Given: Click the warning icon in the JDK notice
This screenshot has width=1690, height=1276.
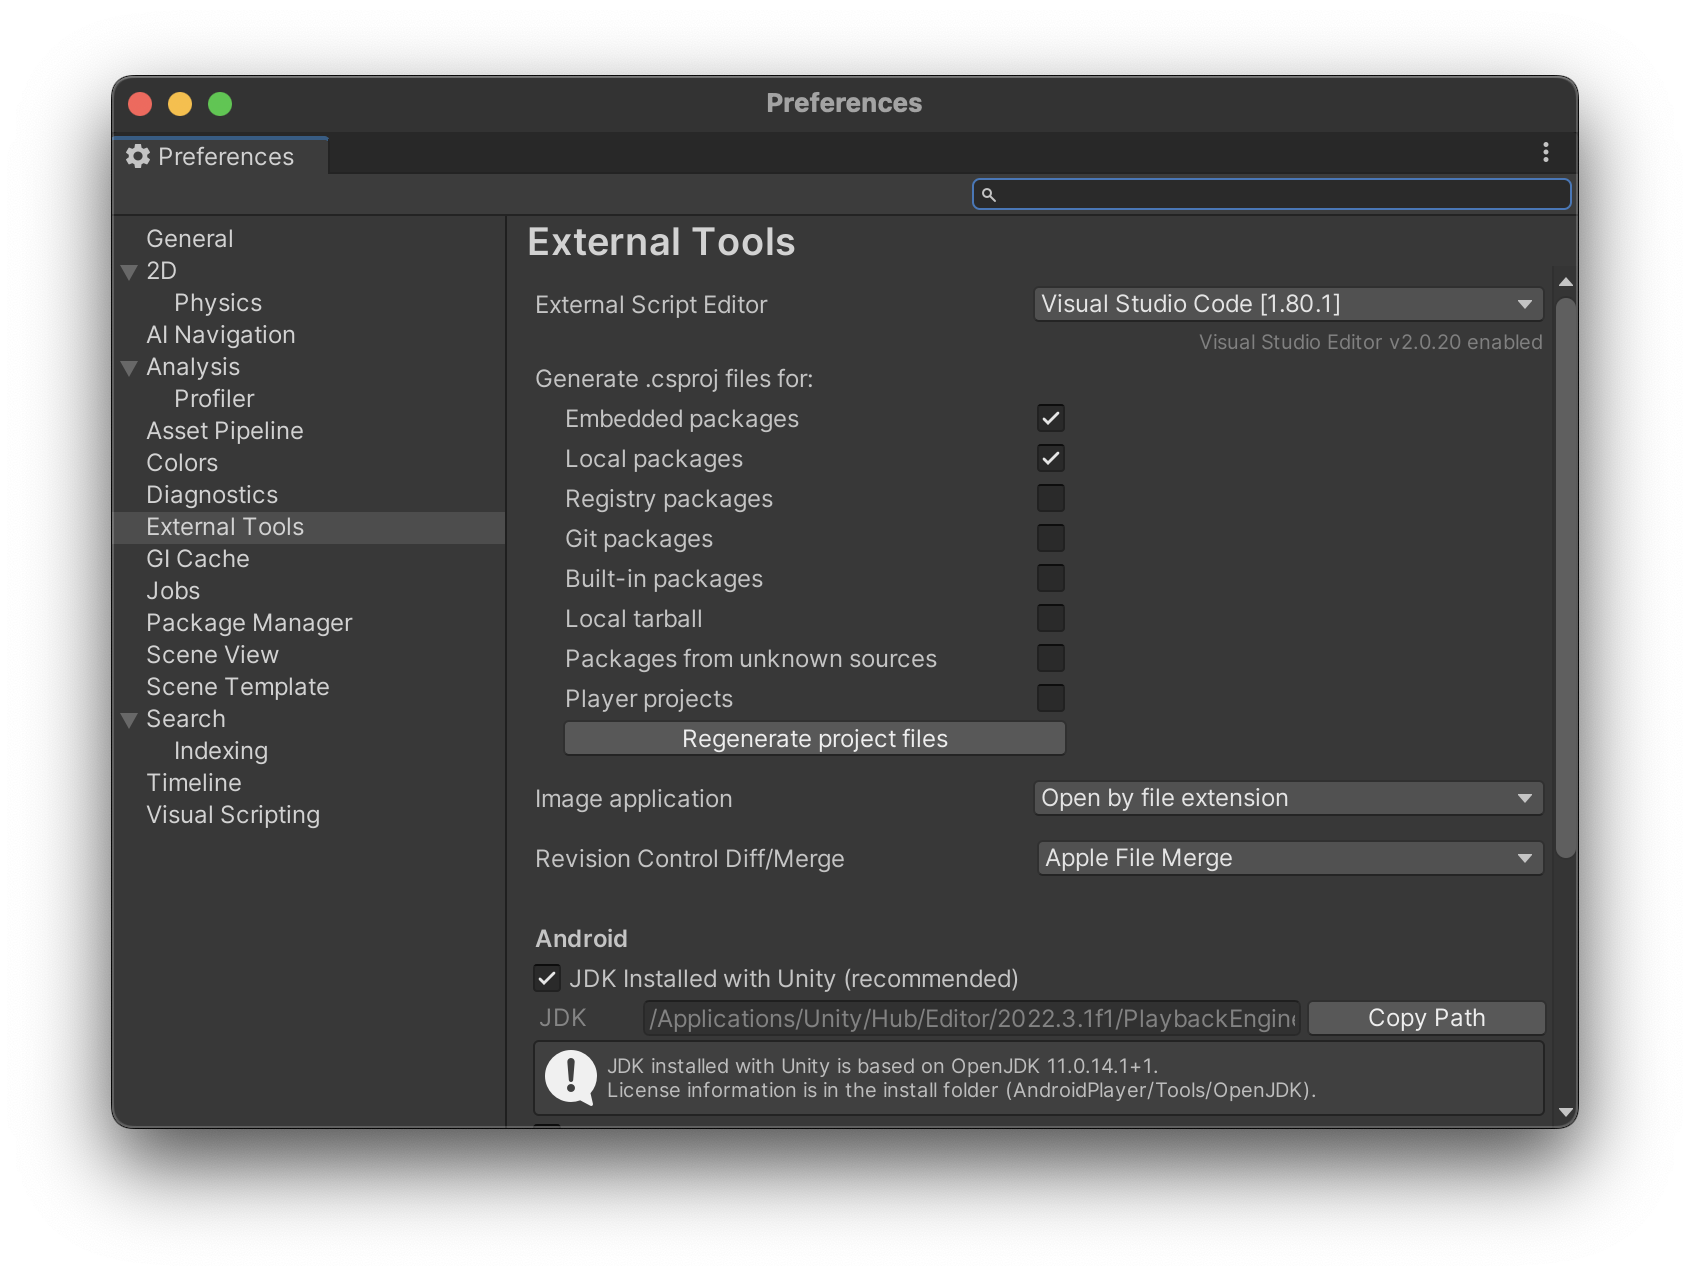Looking at the screenshot, I should (569, 1077).
